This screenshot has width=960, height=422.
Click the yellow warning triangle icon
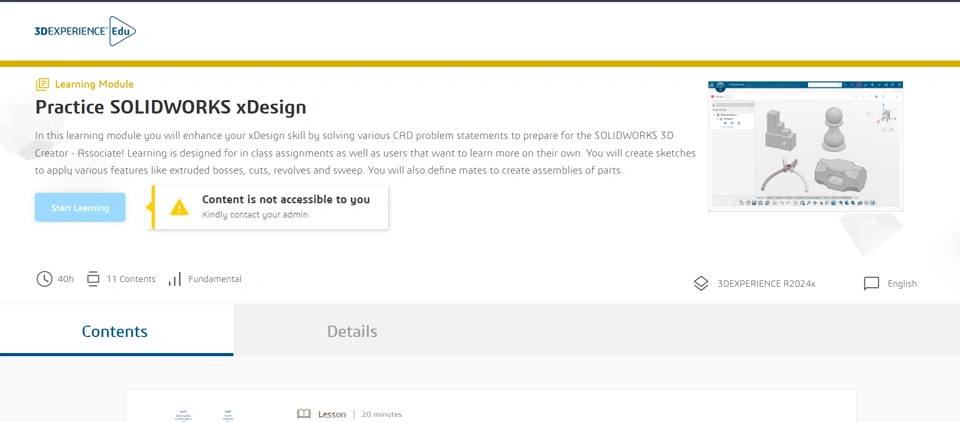(x=179, y=207)
